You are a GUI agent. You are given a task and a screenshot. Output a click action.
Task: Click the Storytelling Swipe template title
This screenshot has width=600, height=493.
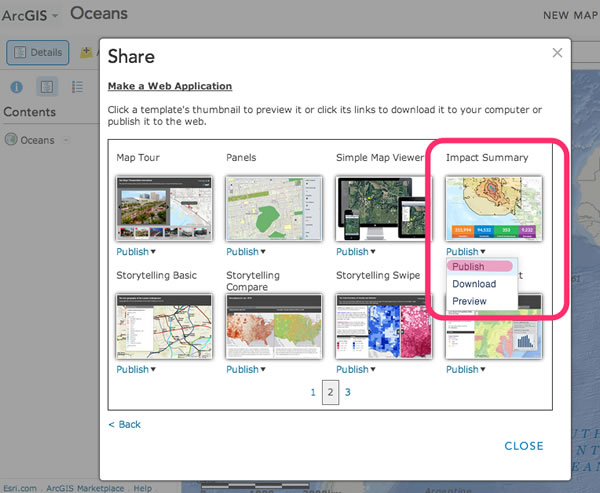coord(378,276)
